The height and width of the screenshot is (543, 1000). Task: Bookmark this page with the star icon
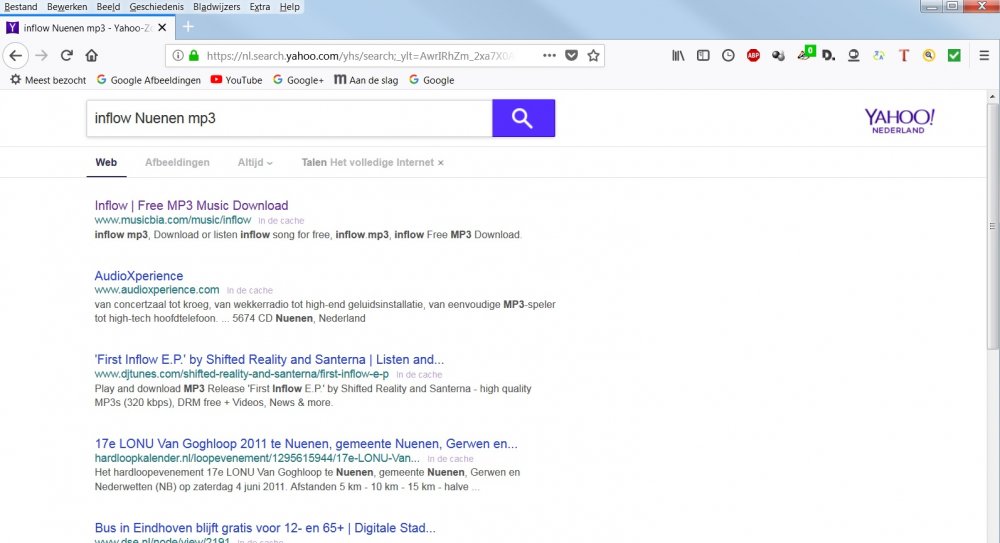pyautogui.click(x=593, y=56)
